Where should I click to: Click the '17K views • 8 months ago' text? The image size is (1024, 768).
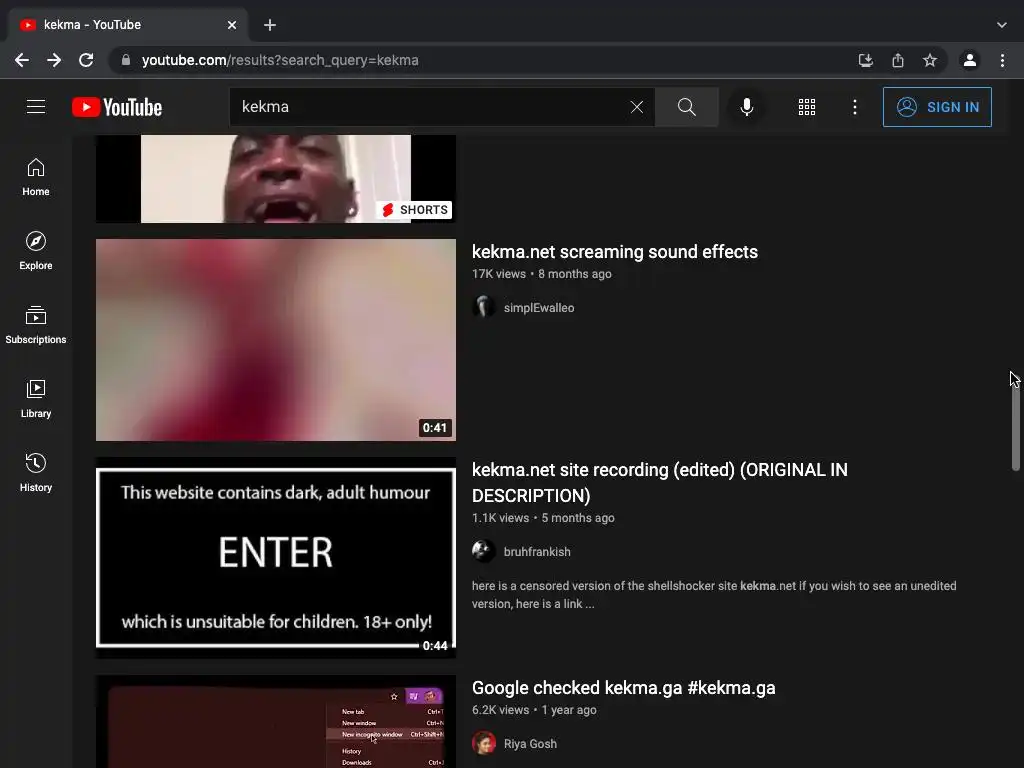tap(542, 274)
